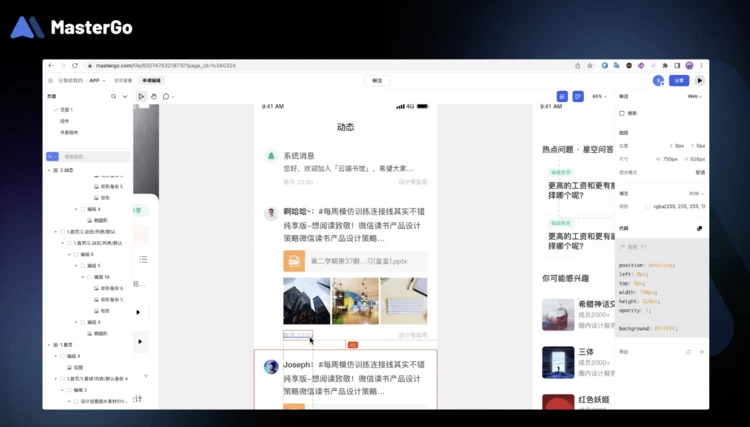Screen dimensions: 750x427
Task: Open the APP breadcrumb menu
Action: pos(97,80)
